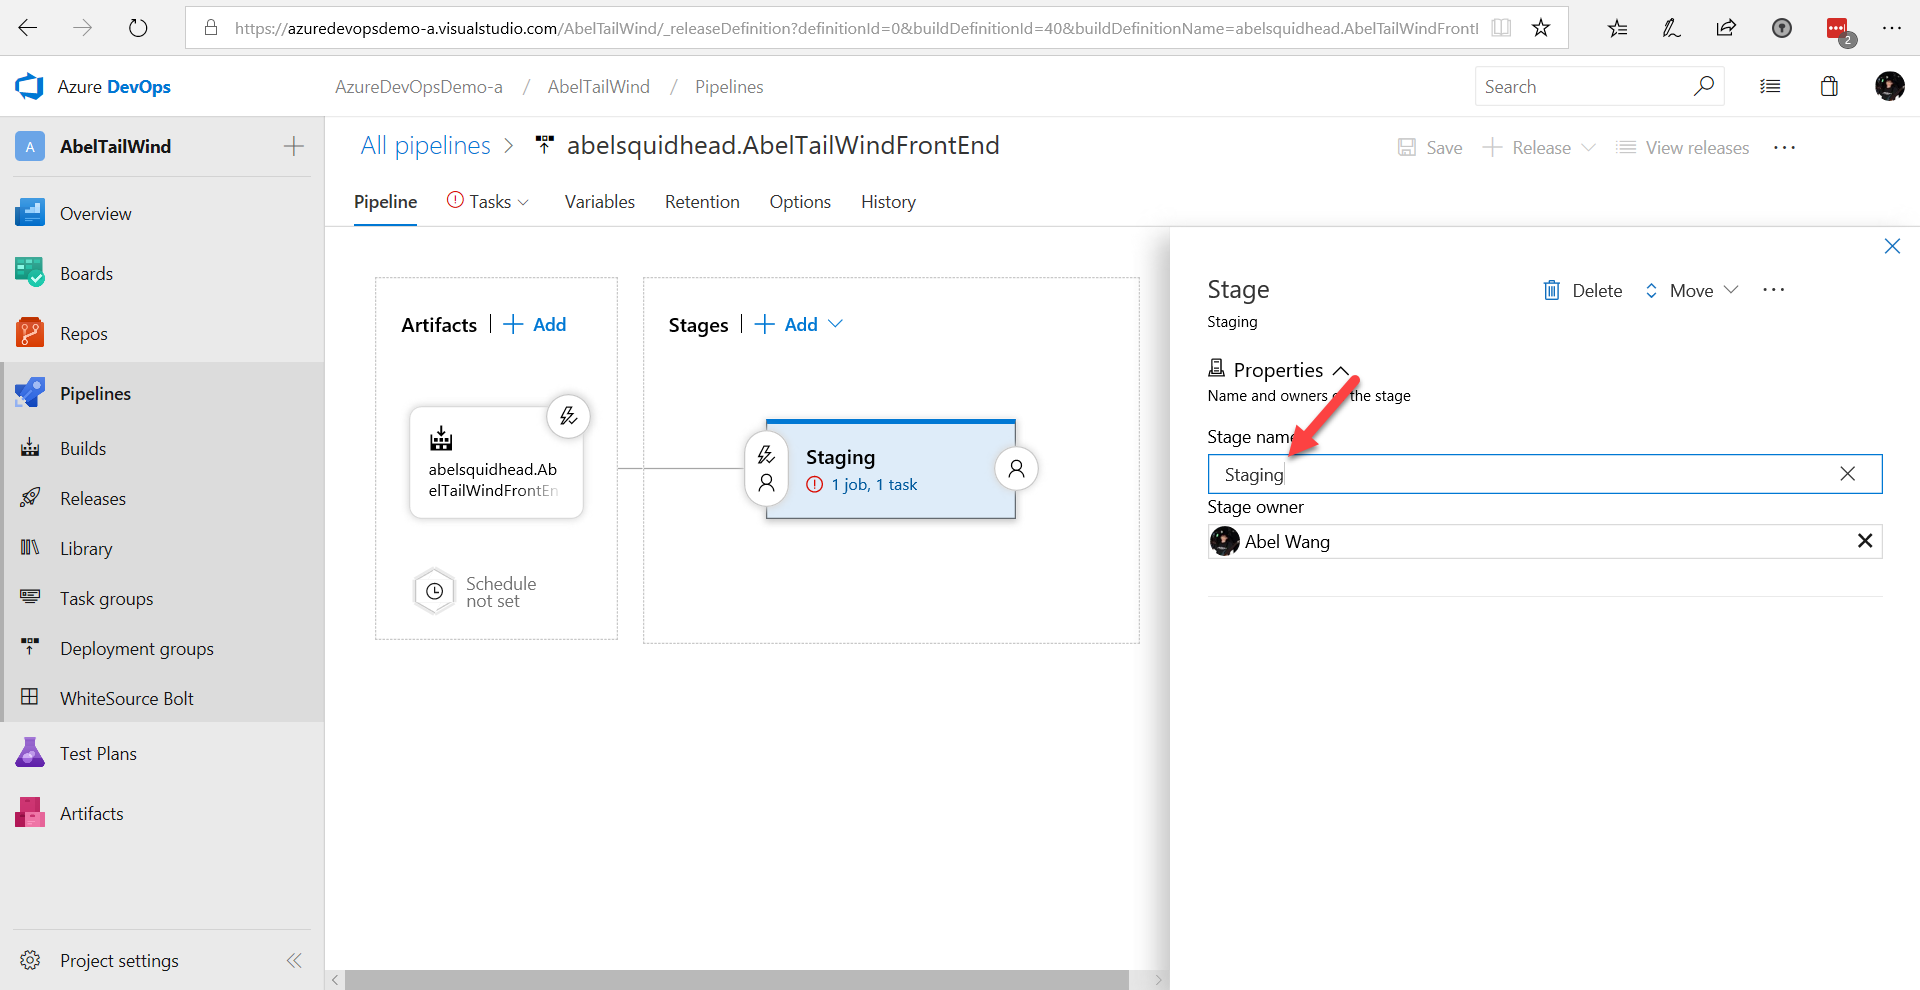Screen dimensions: 1920x990
Task: Select the Pipeline tab
Action: coord(385,202)
